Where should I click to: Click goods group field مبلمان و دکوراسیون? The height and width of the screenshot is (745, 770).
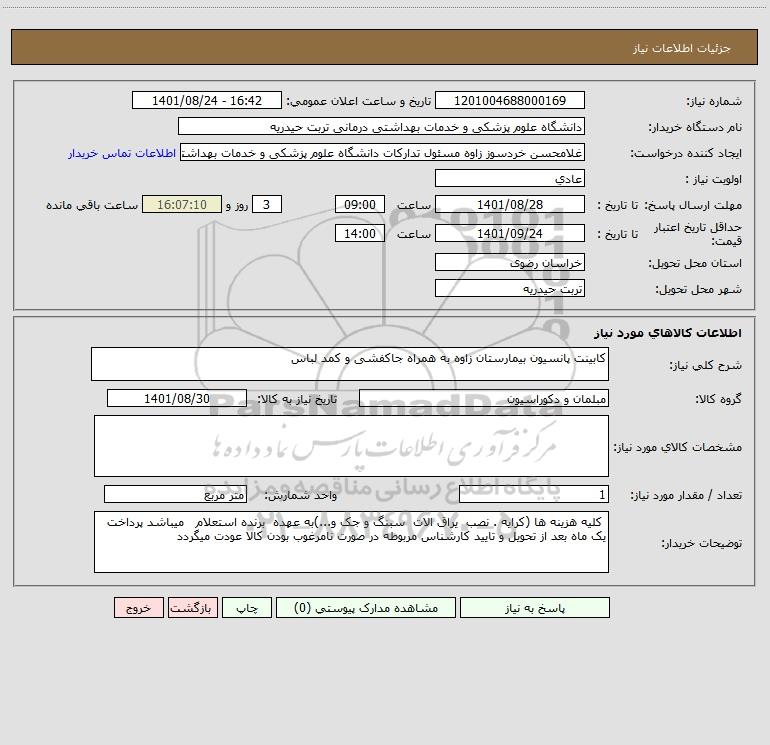click(x=484, y=398)
